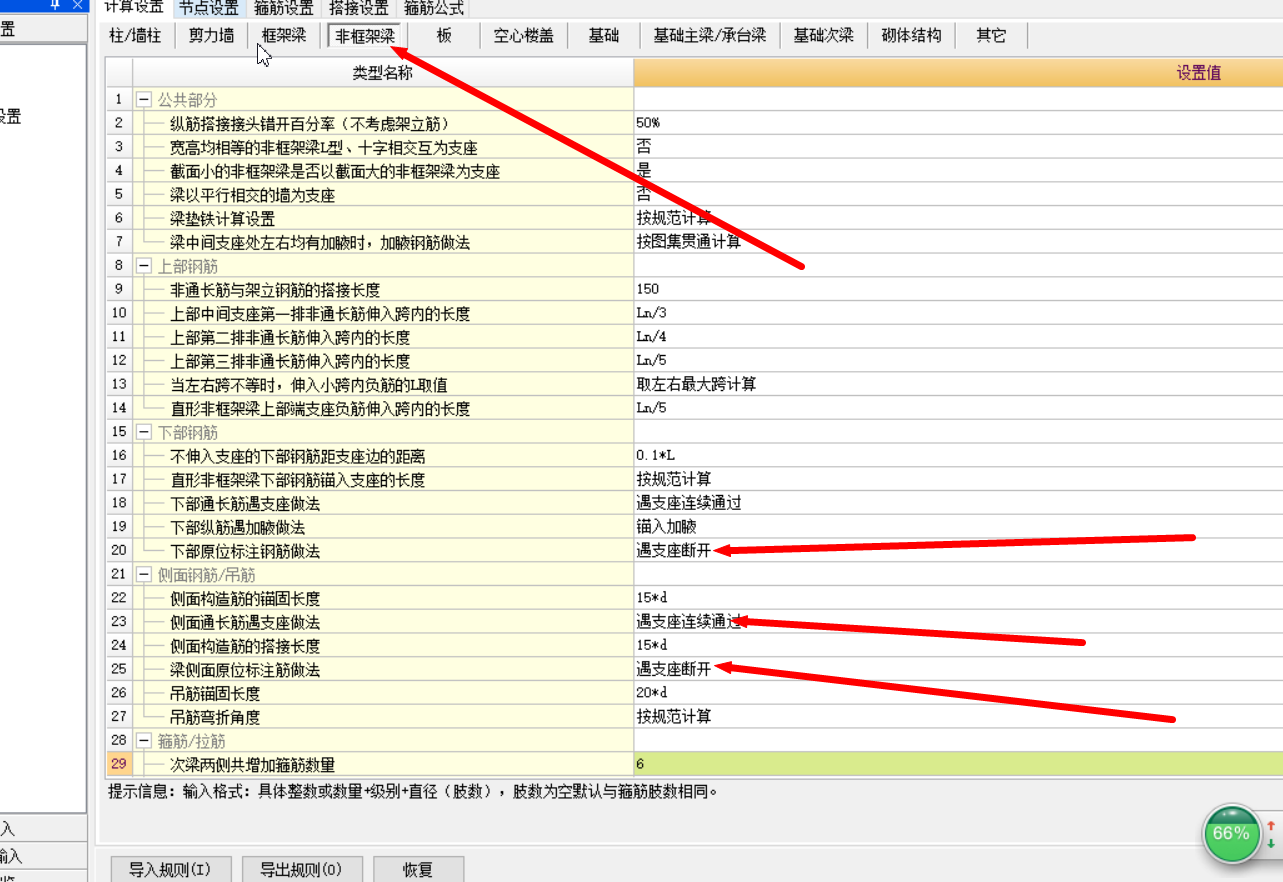Edit the value 6 for 次梁两侧共增加箍筋数量
The image size is (1283, 882).
click(x=958, y=764)
